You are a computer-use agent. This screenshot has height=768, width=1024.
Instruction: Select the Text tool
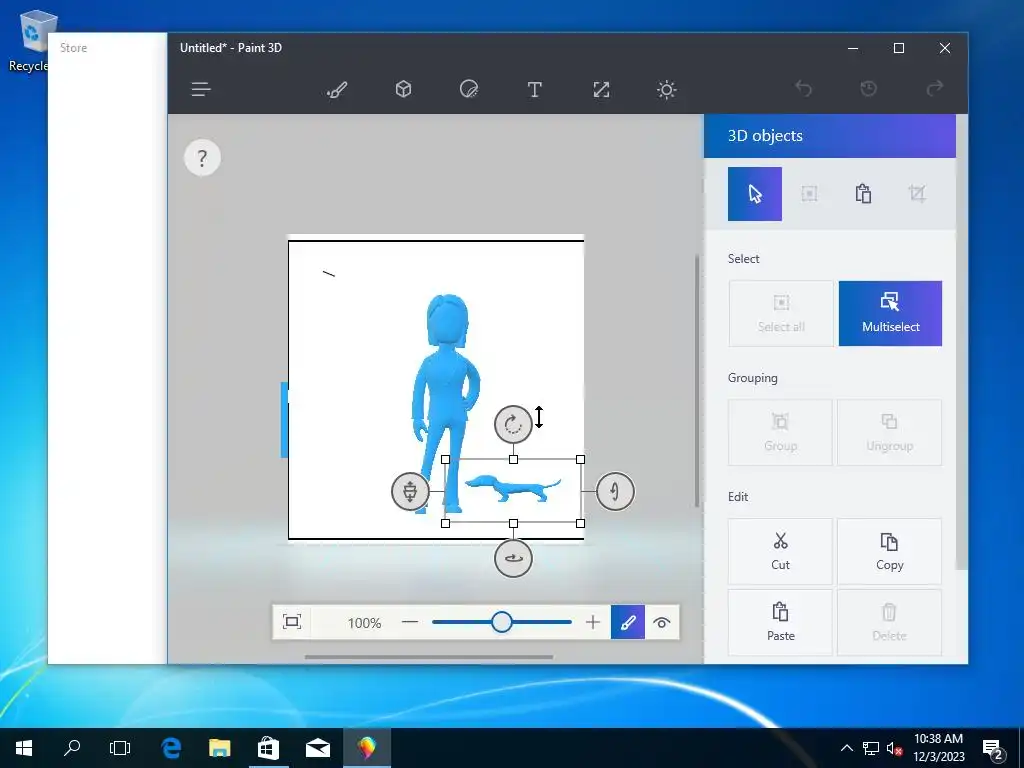(534, 89)
